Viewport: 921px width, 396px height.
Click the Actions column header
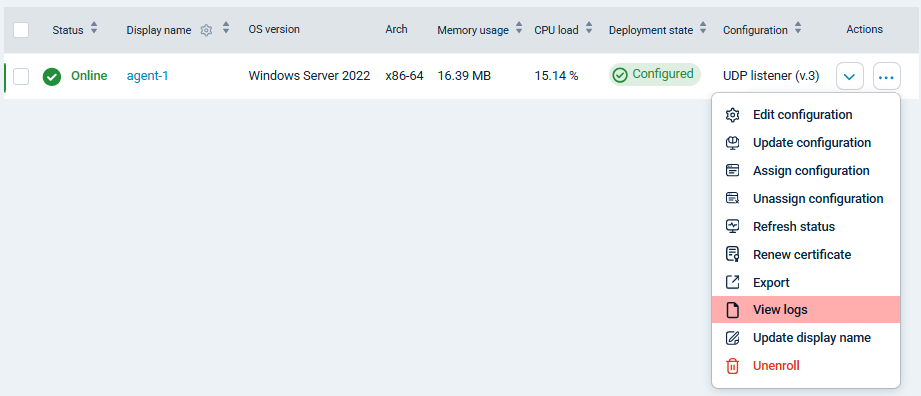click(865, 29)
